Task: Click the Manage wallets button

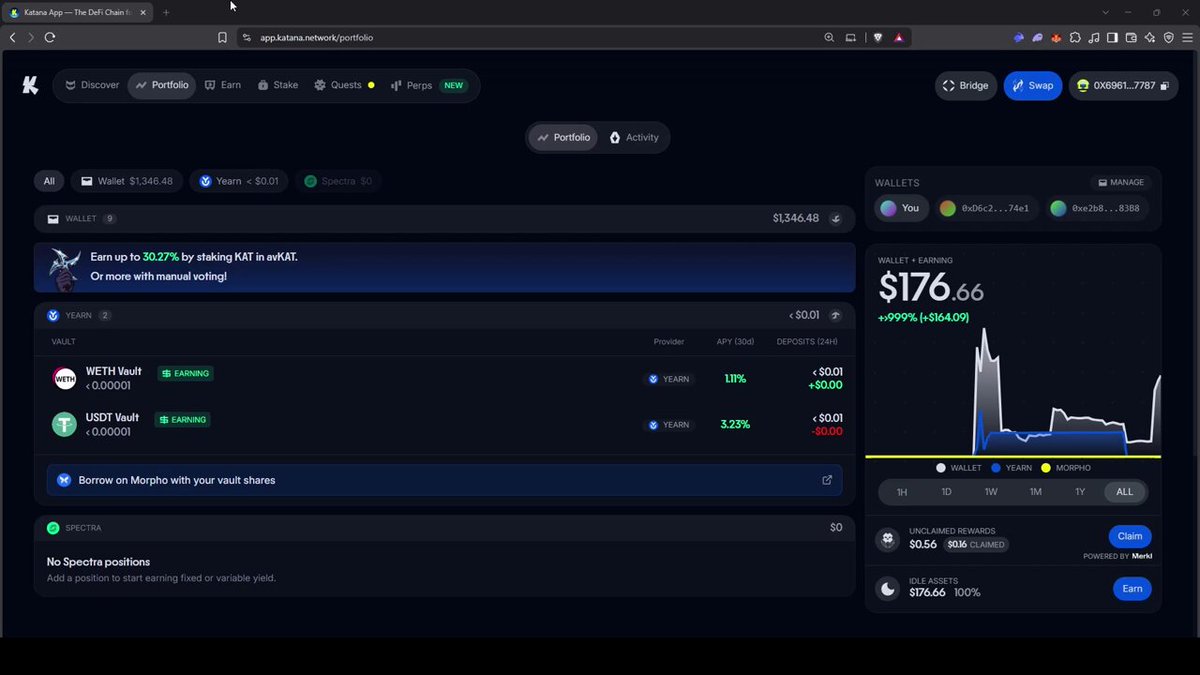Action: [1121, 183]
